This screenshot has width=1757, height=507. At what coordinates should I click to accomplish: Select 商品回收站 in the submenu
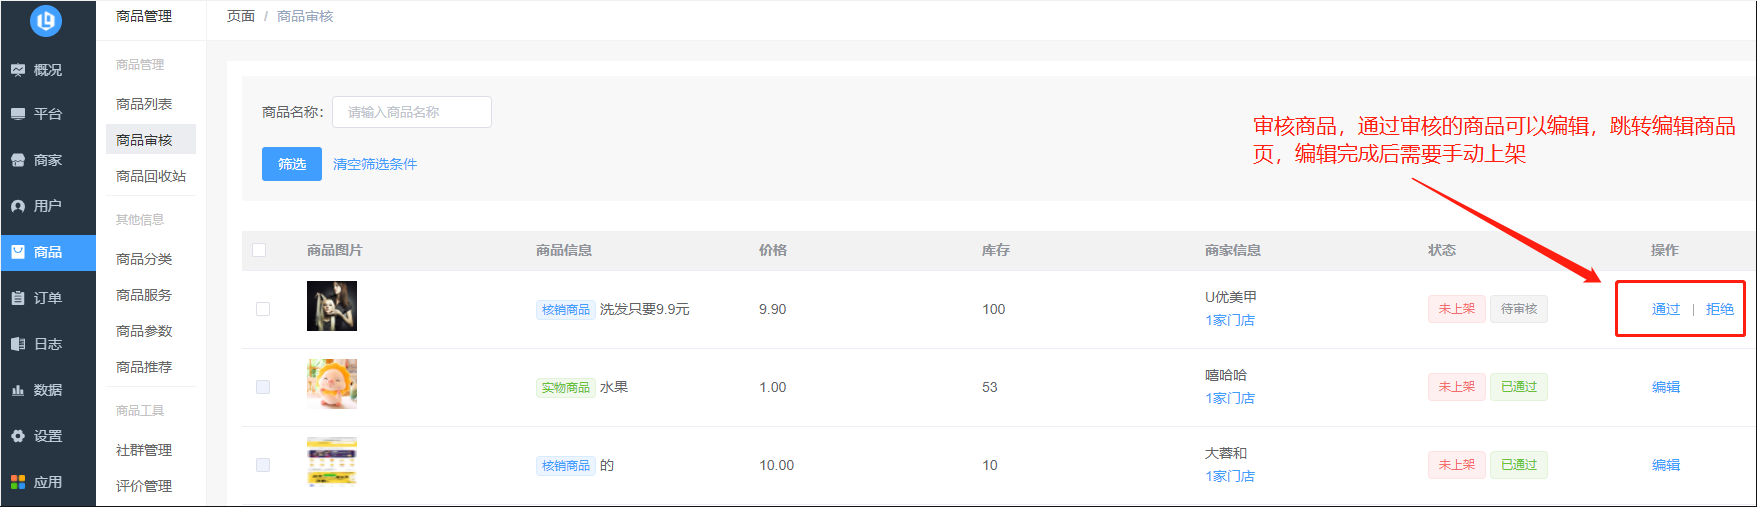(151, 176)
